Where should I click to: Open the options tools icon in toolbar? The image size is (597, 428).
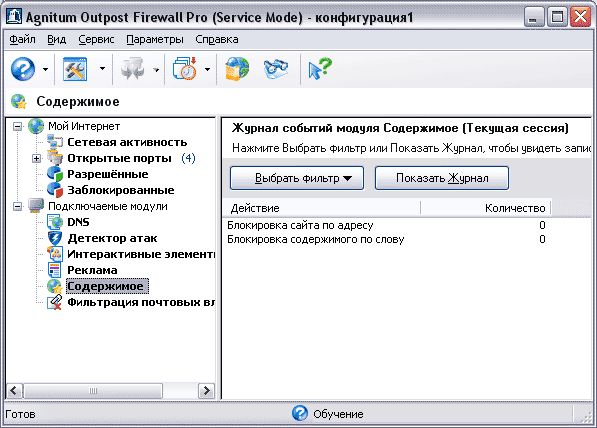[75, 69]
